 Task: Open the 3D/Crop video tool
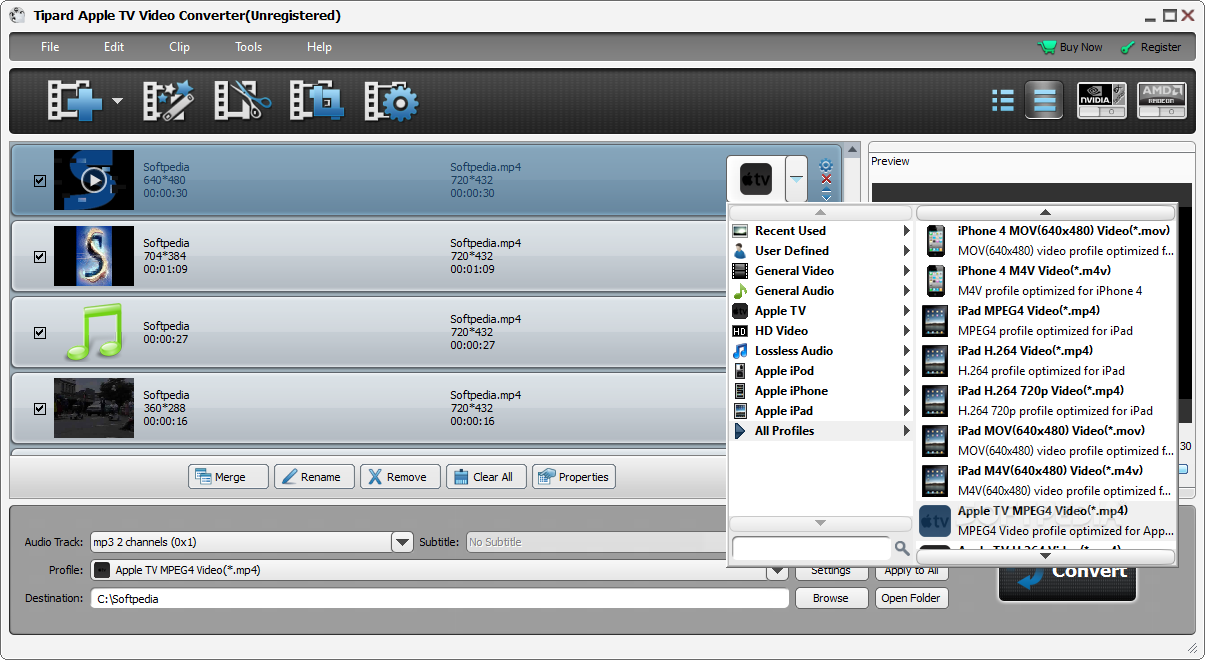(x=317, y=101)
